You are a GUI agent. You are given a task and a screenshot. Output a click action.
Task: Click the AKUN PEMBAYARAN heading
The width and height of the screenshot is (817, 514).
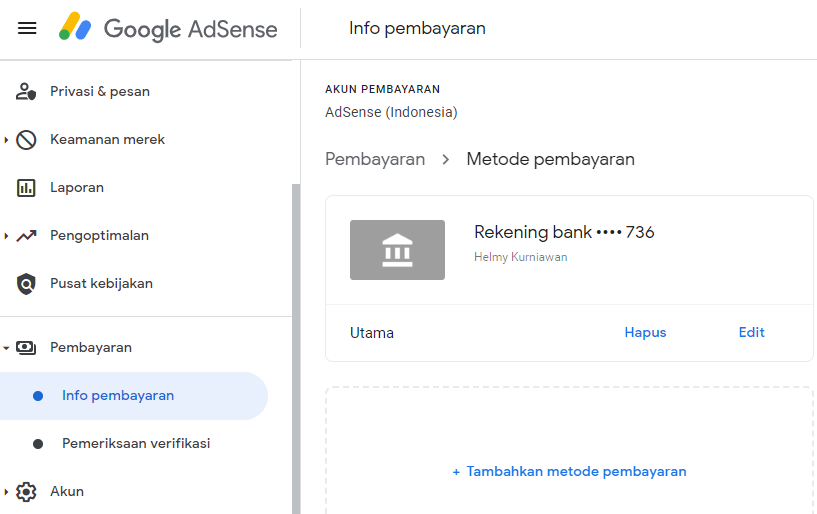[x=382, y=89]
